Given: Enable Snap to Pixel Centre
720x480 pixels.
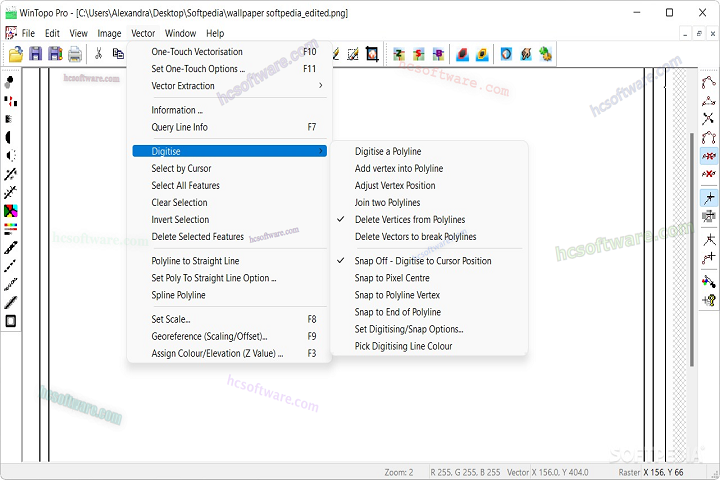Looking at the screenshot, I should coord(392,278).
